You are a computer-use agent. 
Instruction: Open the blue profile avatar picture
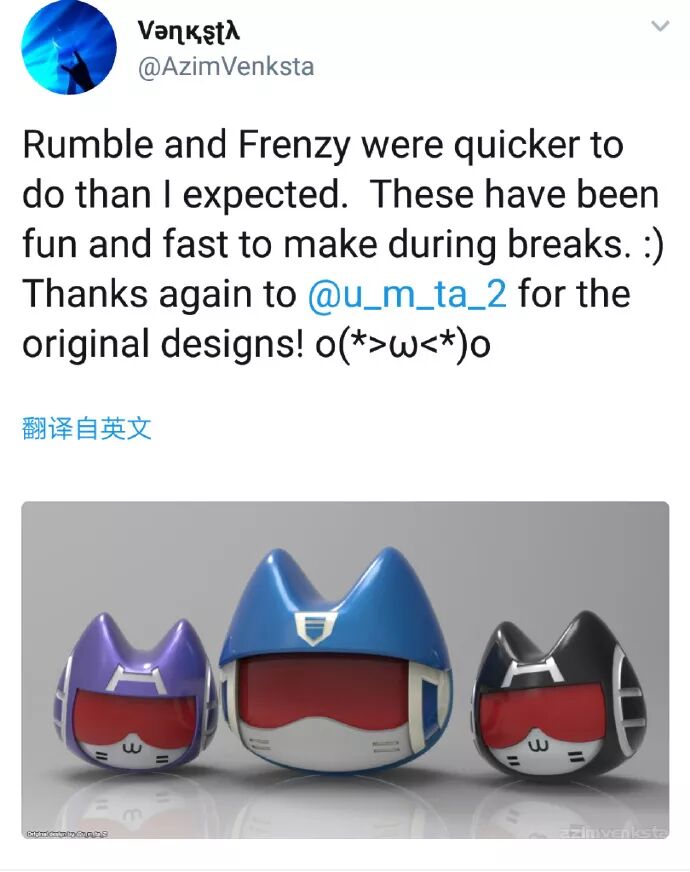(68, 47)
